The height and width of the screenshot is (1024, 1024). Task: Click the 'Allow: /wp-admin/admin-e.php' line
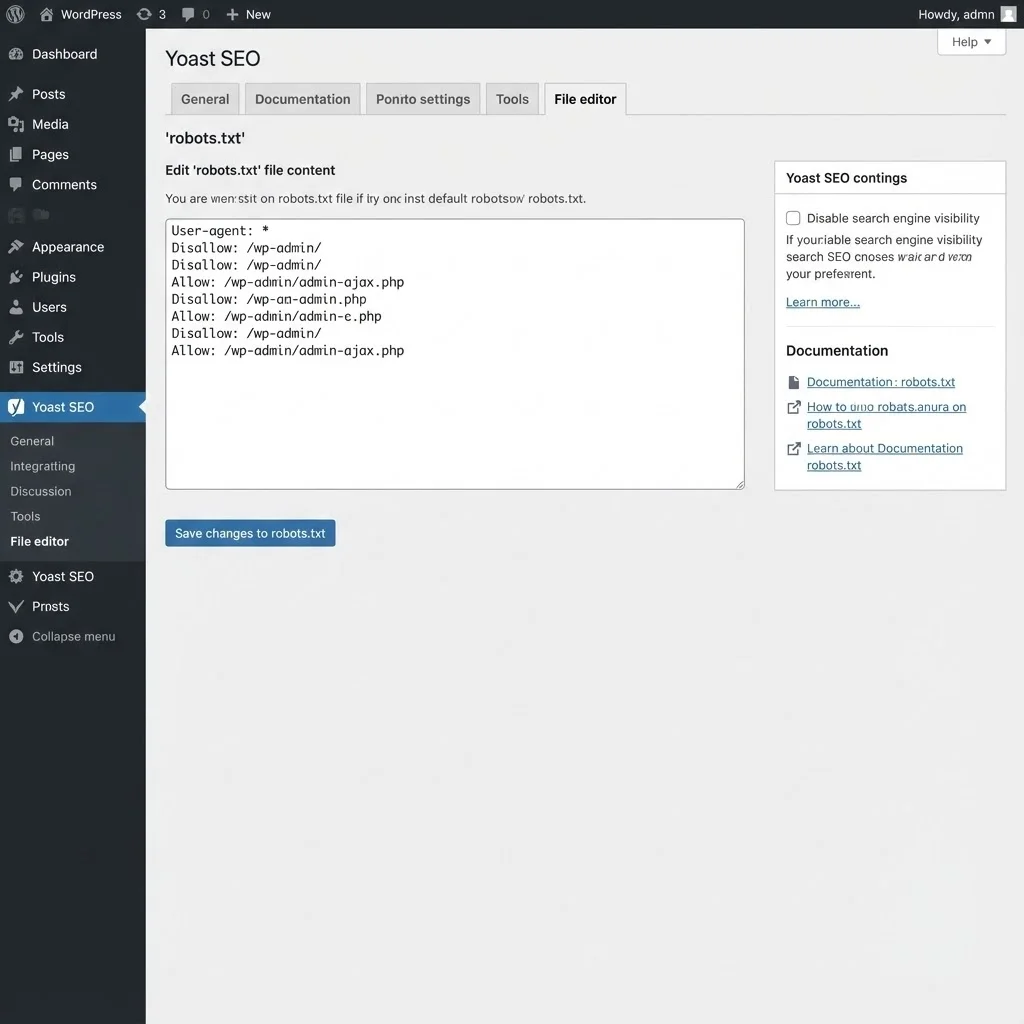point(276,316)
